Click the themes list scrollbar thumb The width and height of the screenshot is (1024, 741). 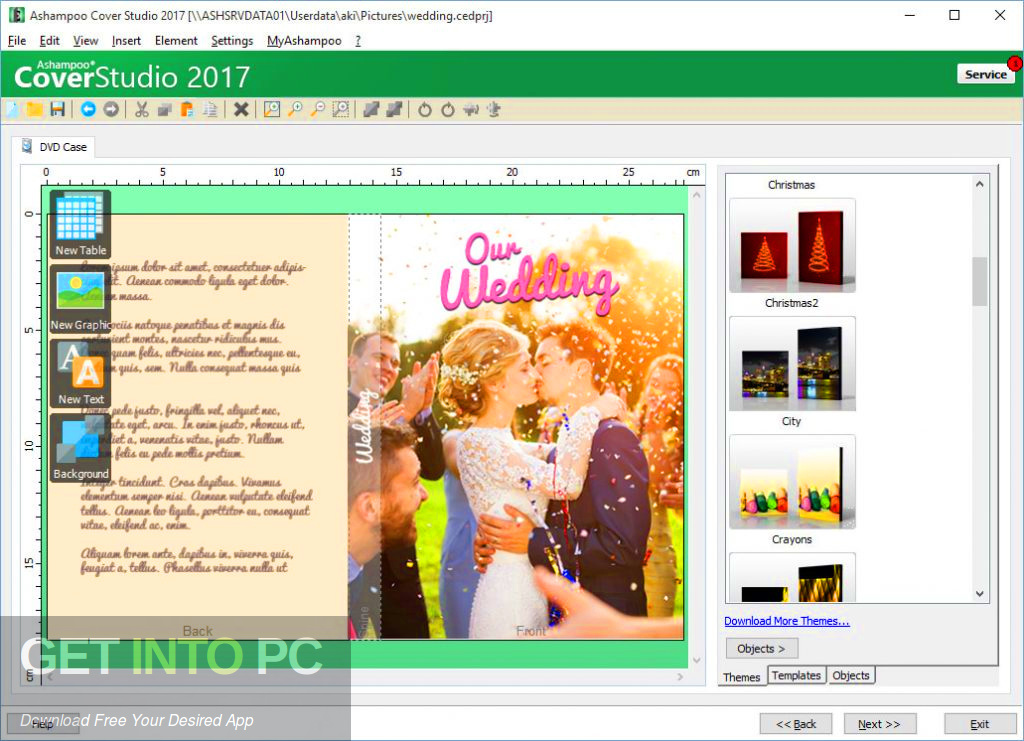(x=979, y=281)
